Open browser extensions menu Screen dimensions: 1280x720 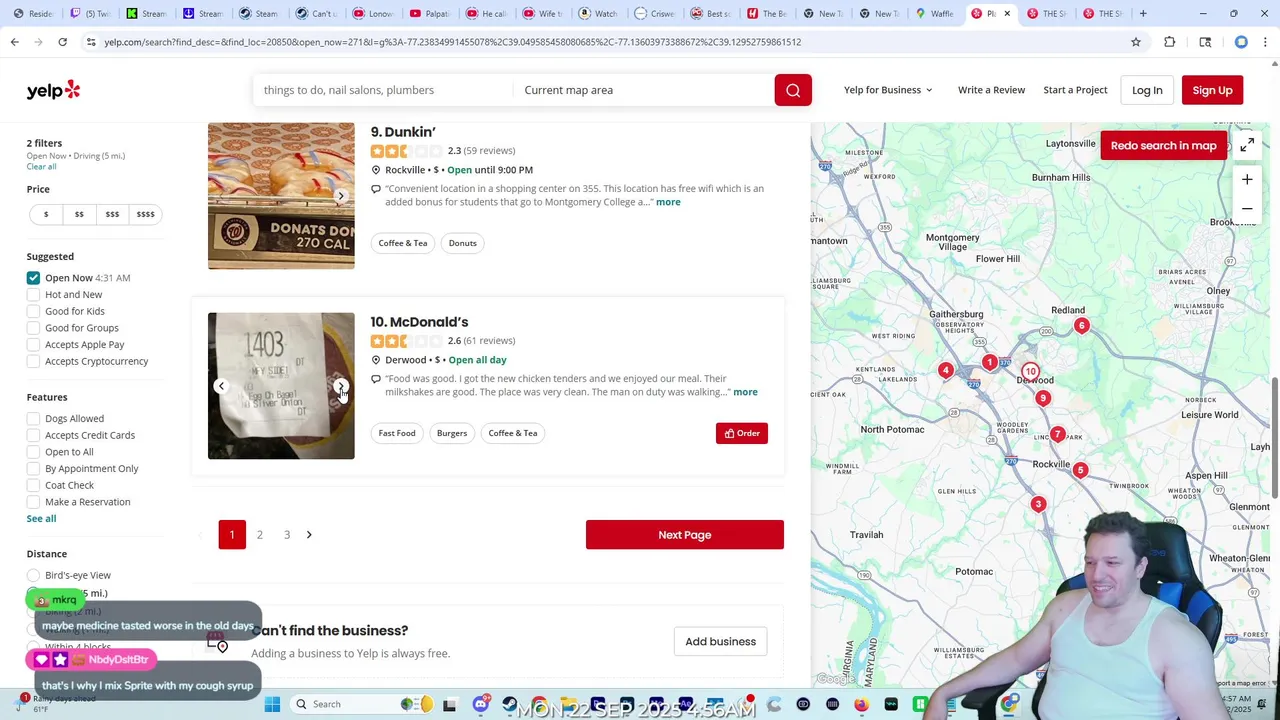coord(1169,42)
